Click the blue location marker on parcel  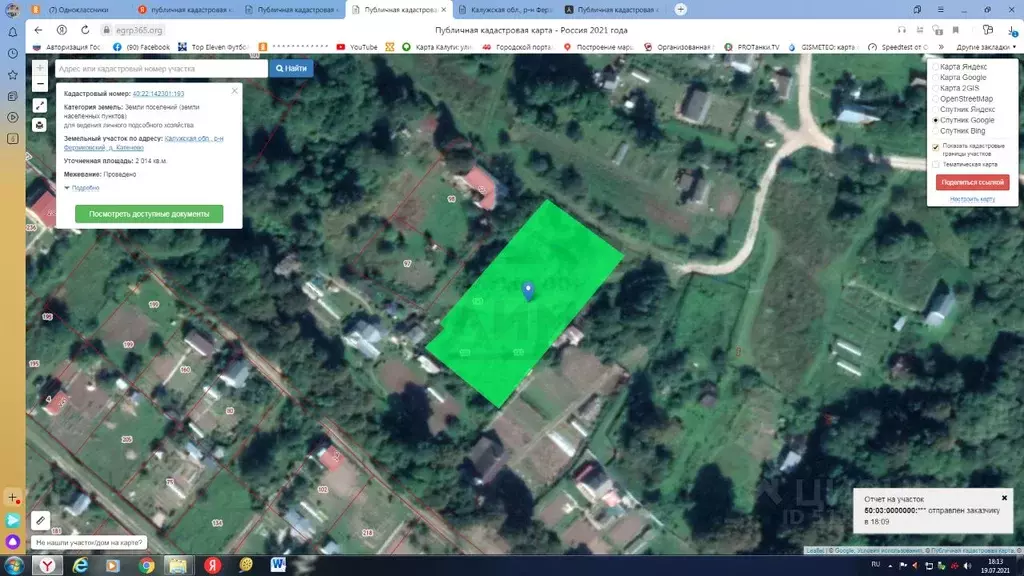coord(528,290)
